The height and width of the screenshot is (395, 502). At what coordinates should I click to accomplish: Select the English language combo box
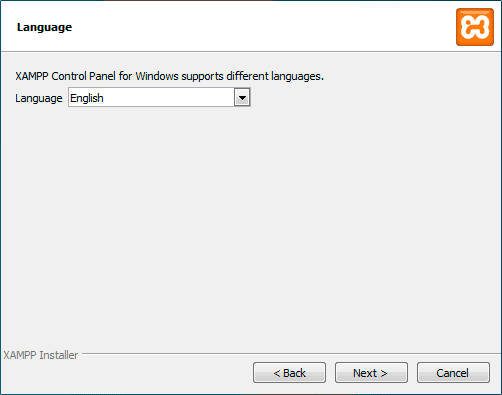point(159,97)
